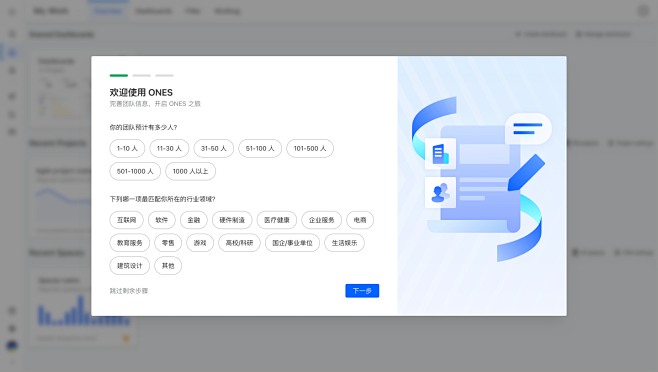
Task: Select the 国企/事业单位 industry option
Action: pyautogui.click(x=292, y=243)
